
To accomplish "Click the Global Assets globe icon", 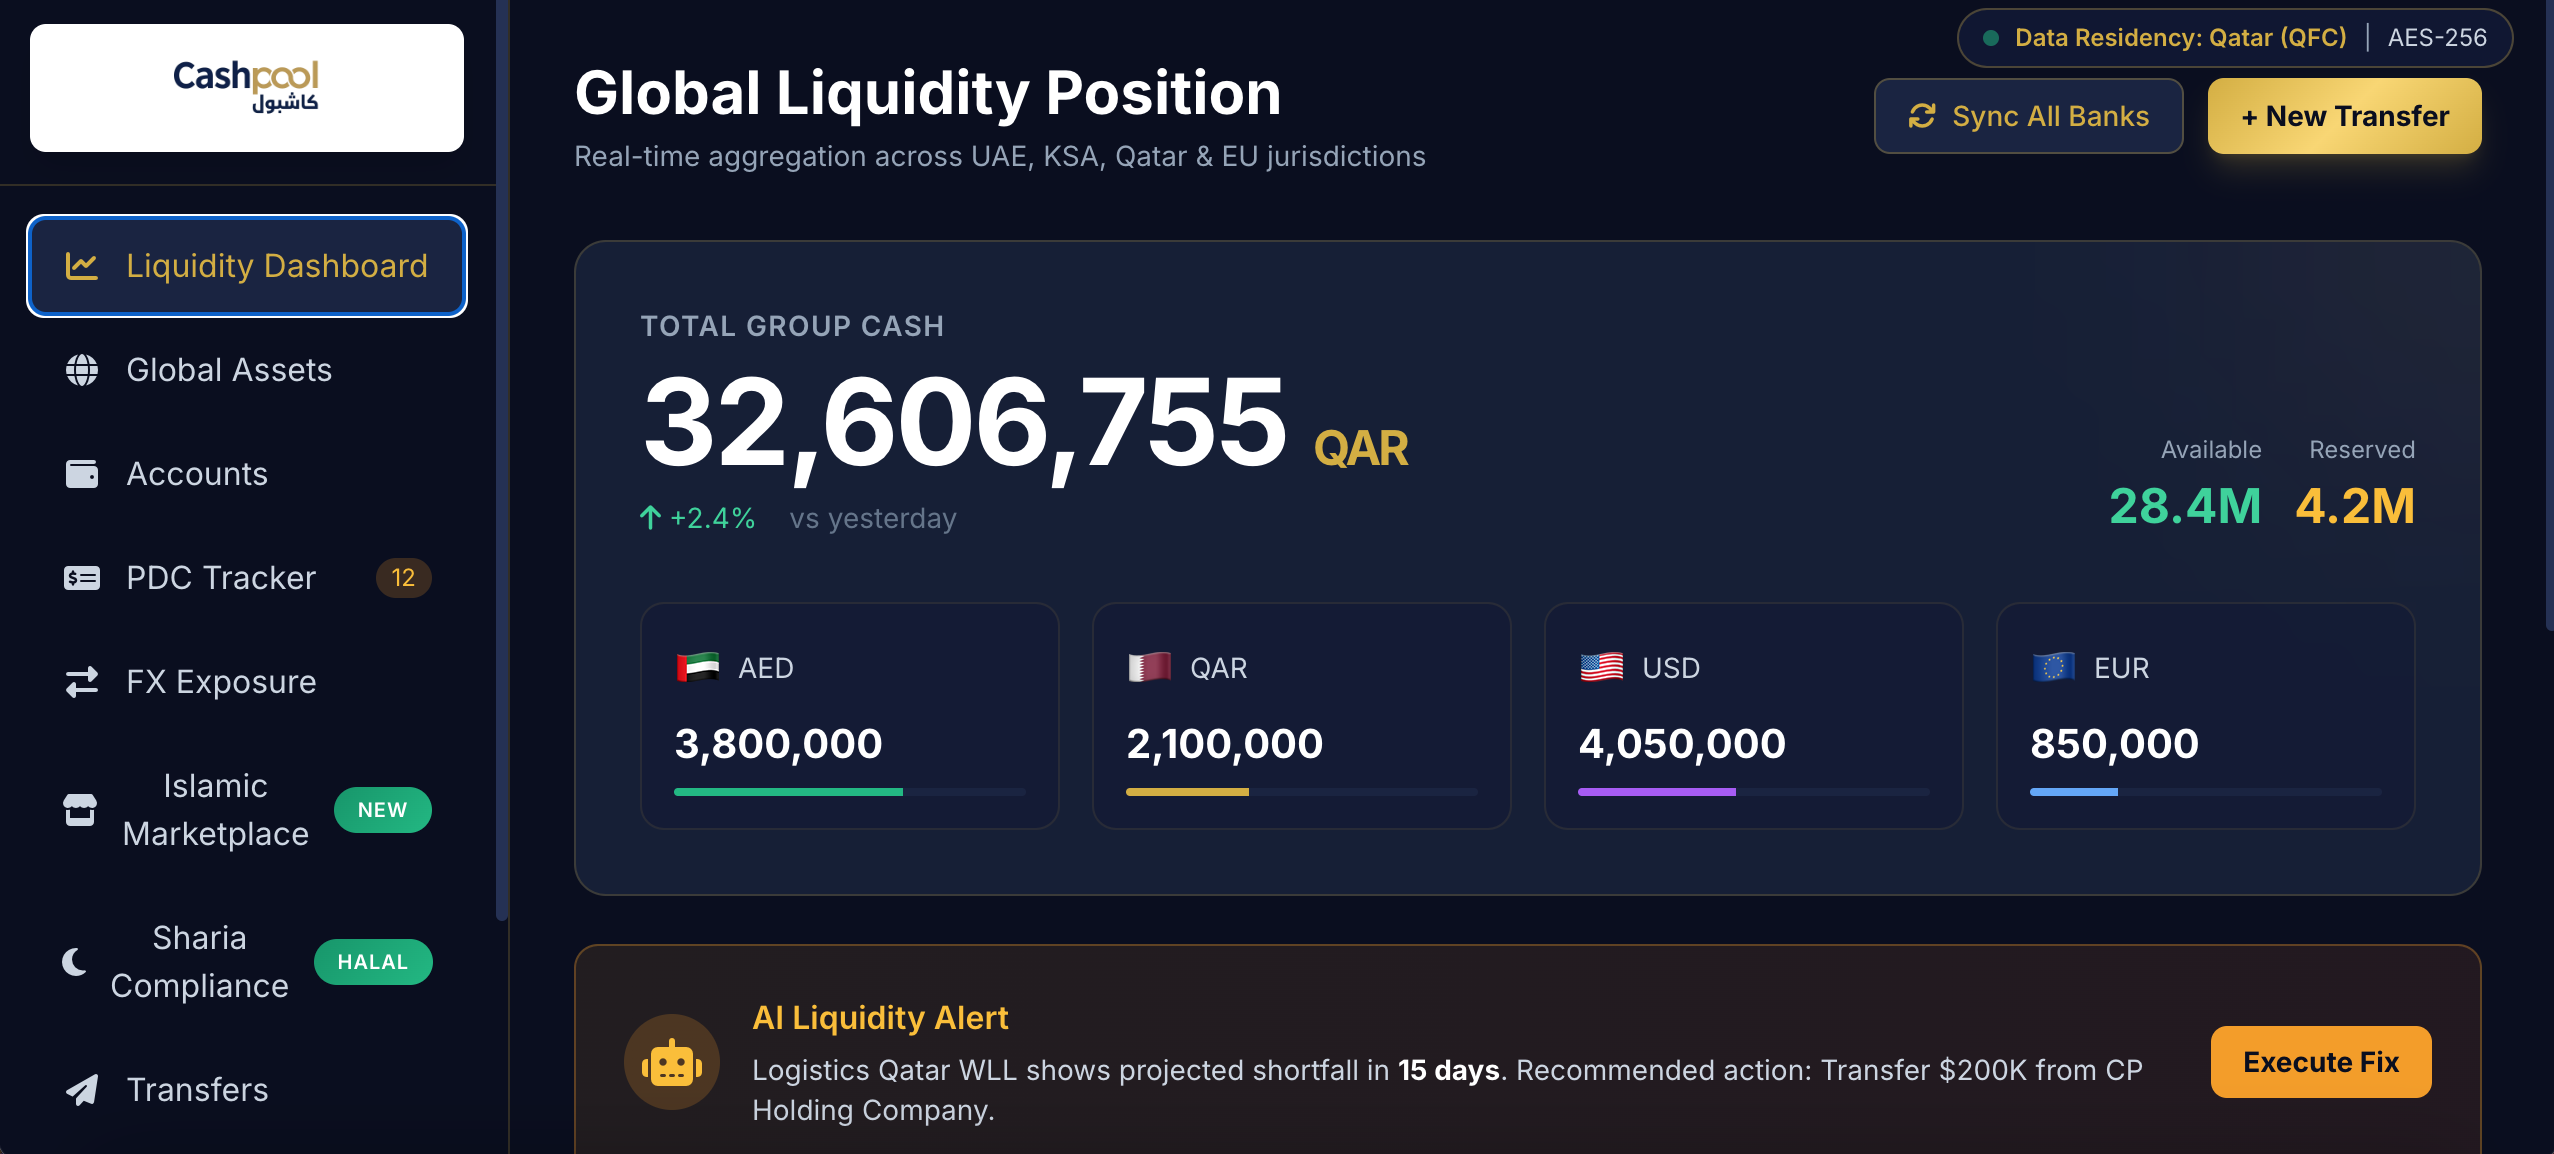I will point(82,369).
